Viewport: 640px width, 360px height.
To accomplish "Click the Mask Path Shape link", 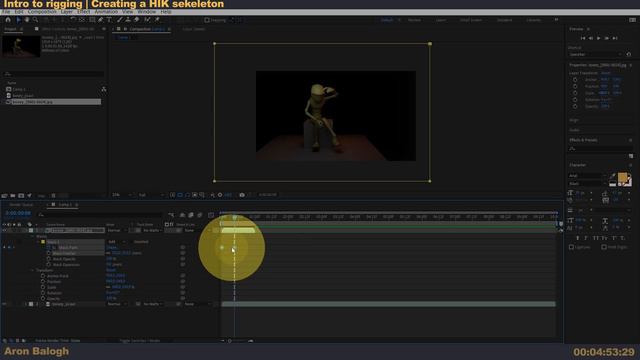I will coord(111,247).
